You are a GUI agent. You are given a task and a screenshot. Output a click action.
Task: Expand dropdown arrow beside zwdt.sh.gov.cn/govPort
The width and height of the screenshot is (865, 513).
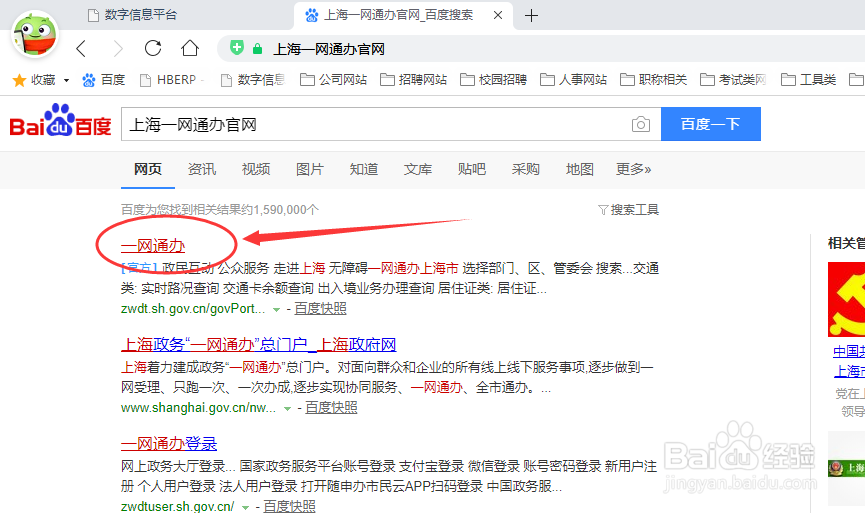(x=276, y=309)
